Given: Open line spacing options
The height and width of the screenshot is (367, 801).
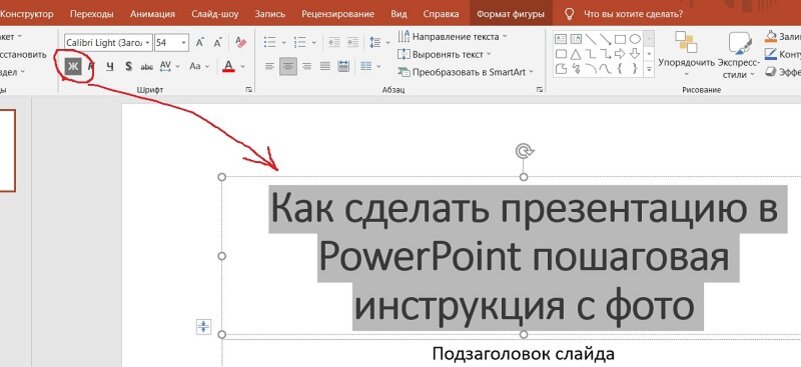Looking at the screenshot, I should tap(376, 42).
